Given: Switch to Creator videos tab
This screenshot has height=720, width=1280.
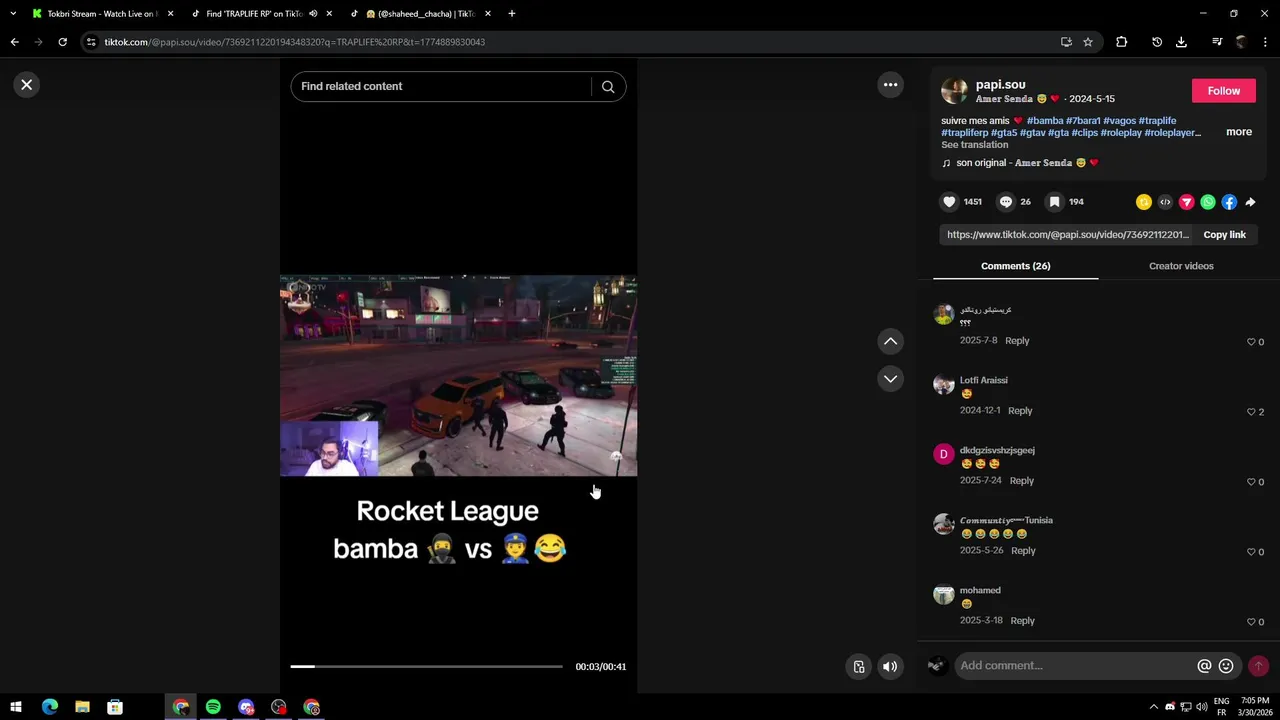Looking at the screenshot, I should pyautogui.click(x=1181, y=266).
